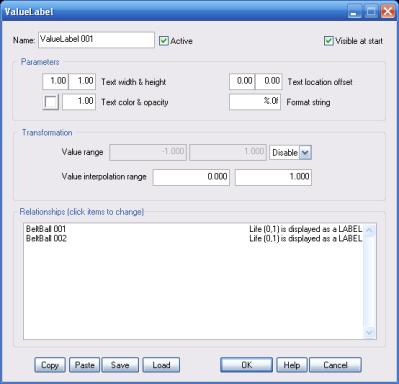The width and height of the screenshot is (399, 384).
Task: Toggle the Active checkbox
Action: point(164,41)
